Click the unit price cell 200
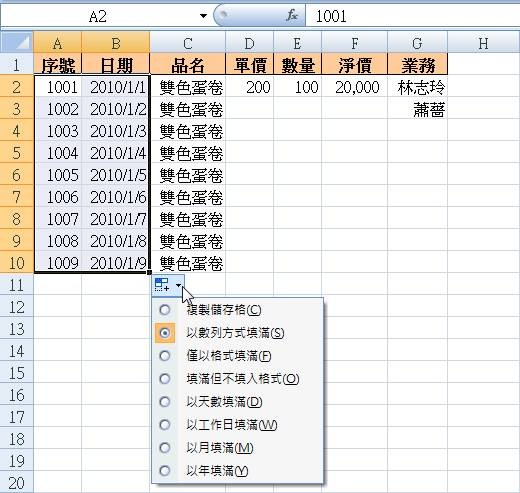The height and width of the screenshot is (493, 520). click(249, 86)
